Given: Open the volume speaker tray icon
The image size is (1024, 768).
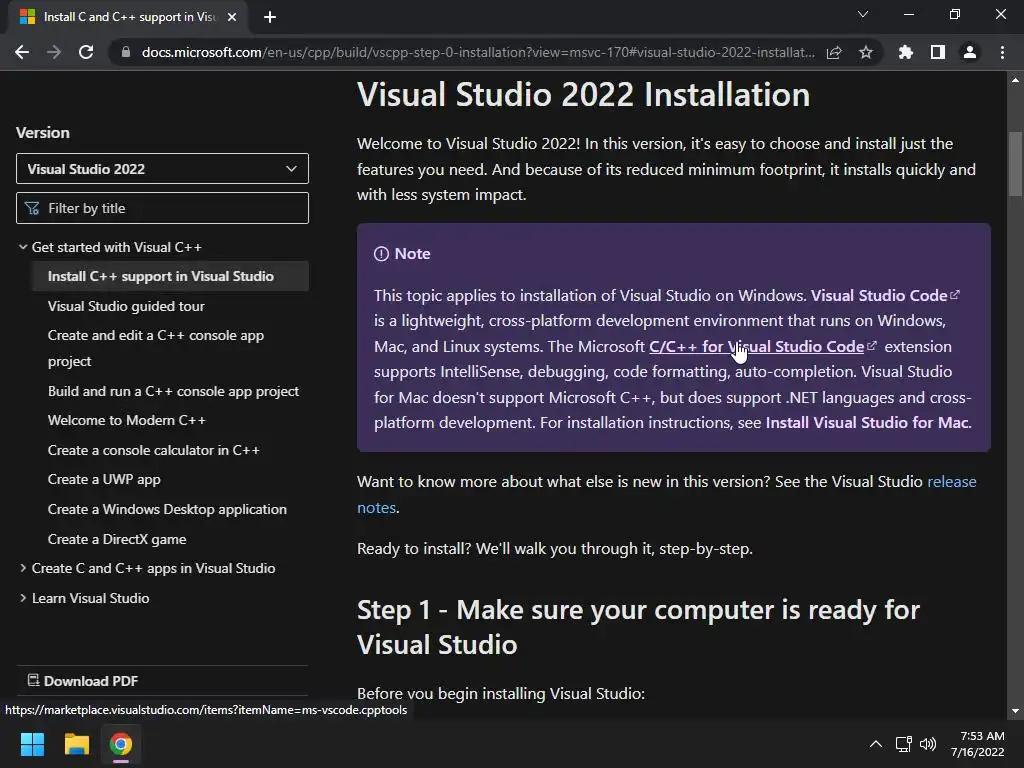Looking at the screenshot, I should [928, 744].
